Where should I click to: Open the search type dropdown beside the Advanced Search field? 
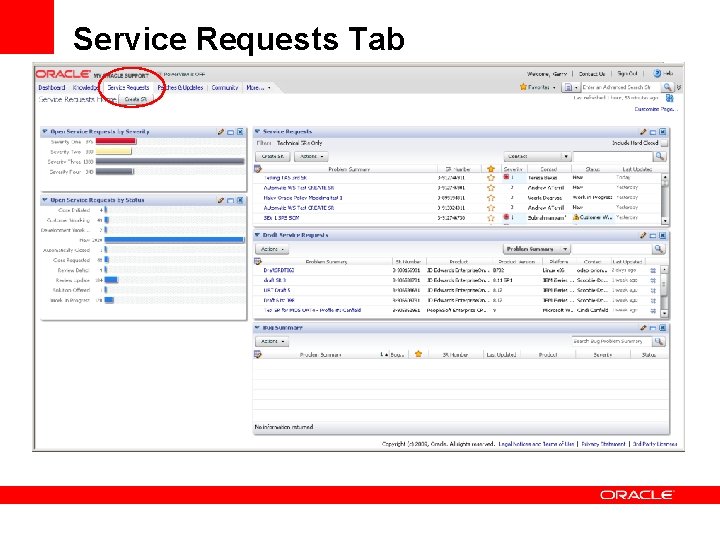571,87
